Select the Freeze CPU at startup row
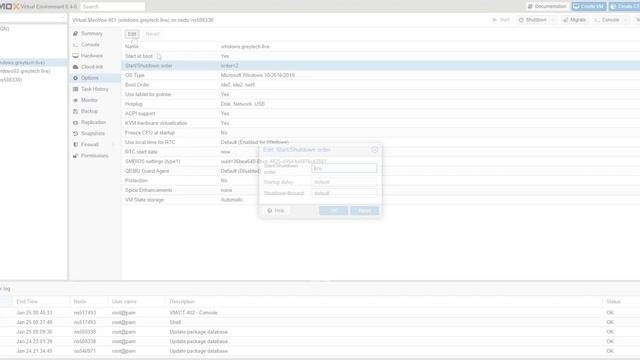The image size is (640, 360). click(x=380, y=133)
